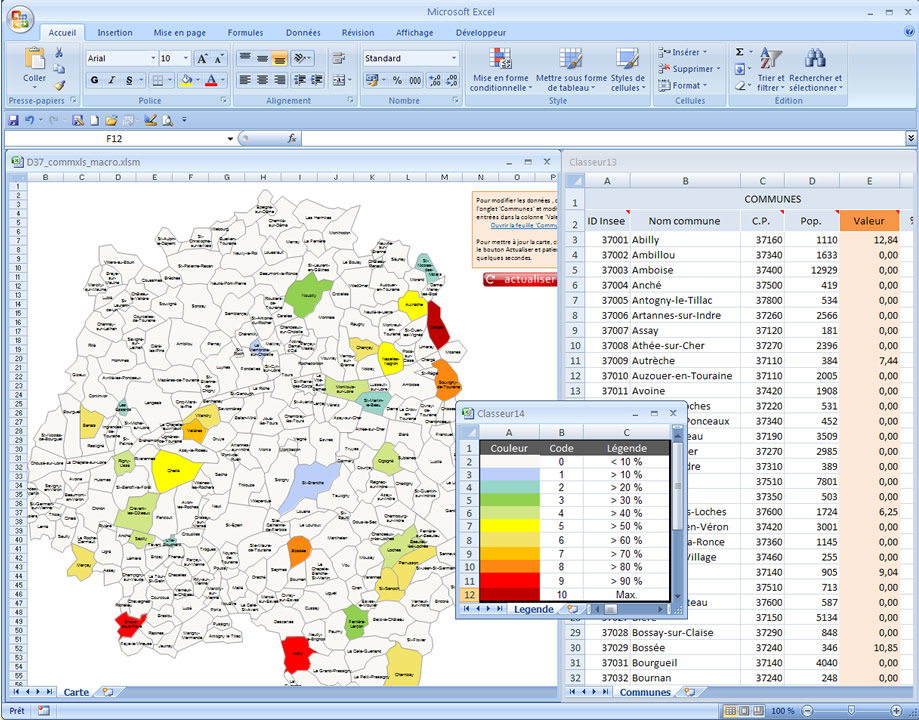919x720 pixels.
Task: Adjust the zoom slider in status bar
Action: (x=852, y=711)
